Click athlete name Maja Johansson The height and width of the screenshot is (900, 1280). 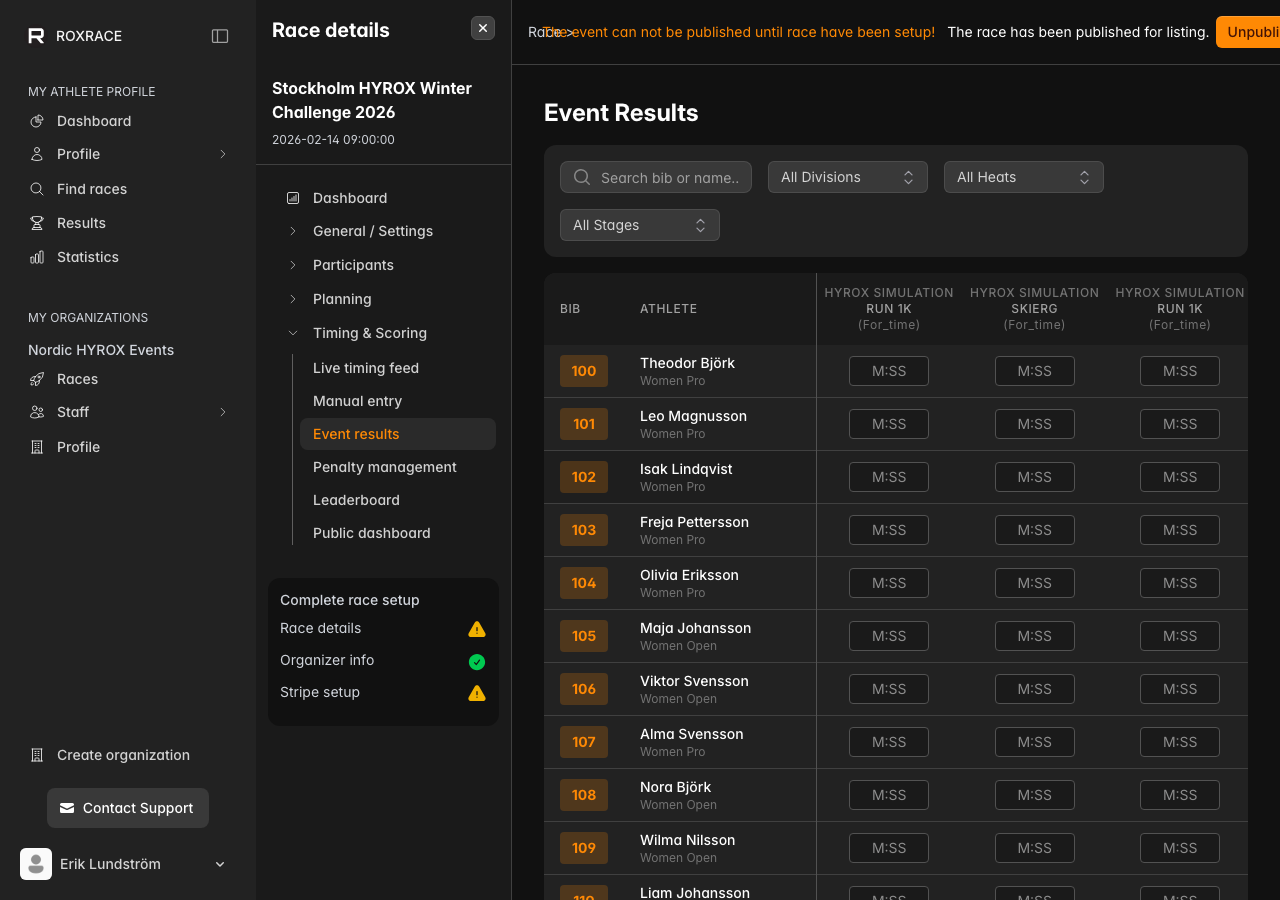coord(695,628)
